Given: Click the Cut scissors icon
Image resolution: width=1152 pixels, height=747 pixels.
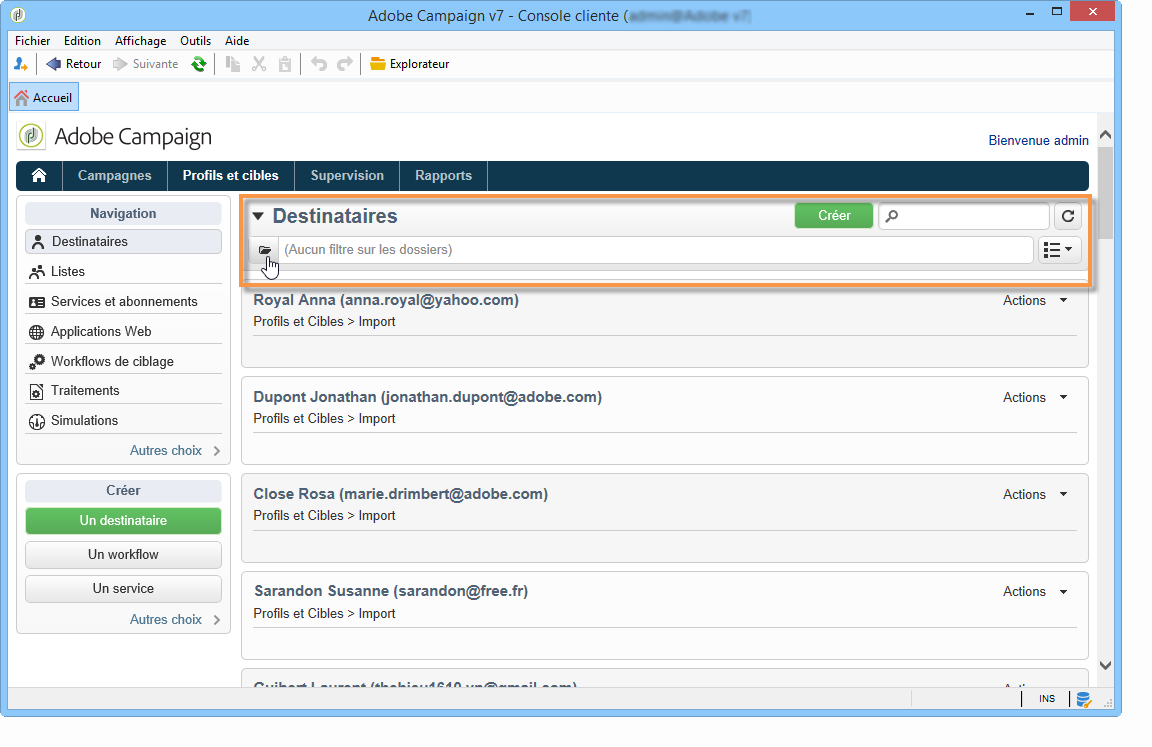Looking at the screenshot, I should (x=259, y=64).
